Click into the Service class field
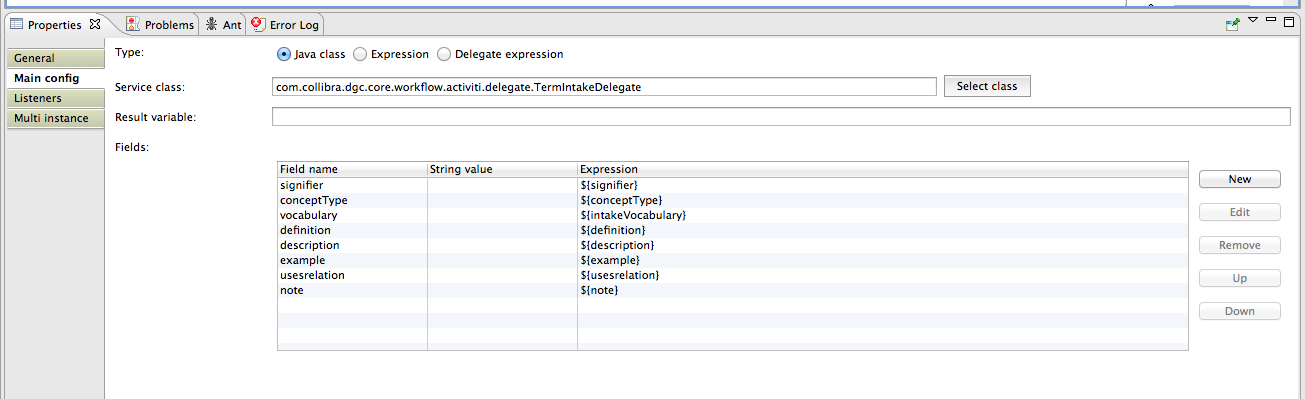 [604, 87]
